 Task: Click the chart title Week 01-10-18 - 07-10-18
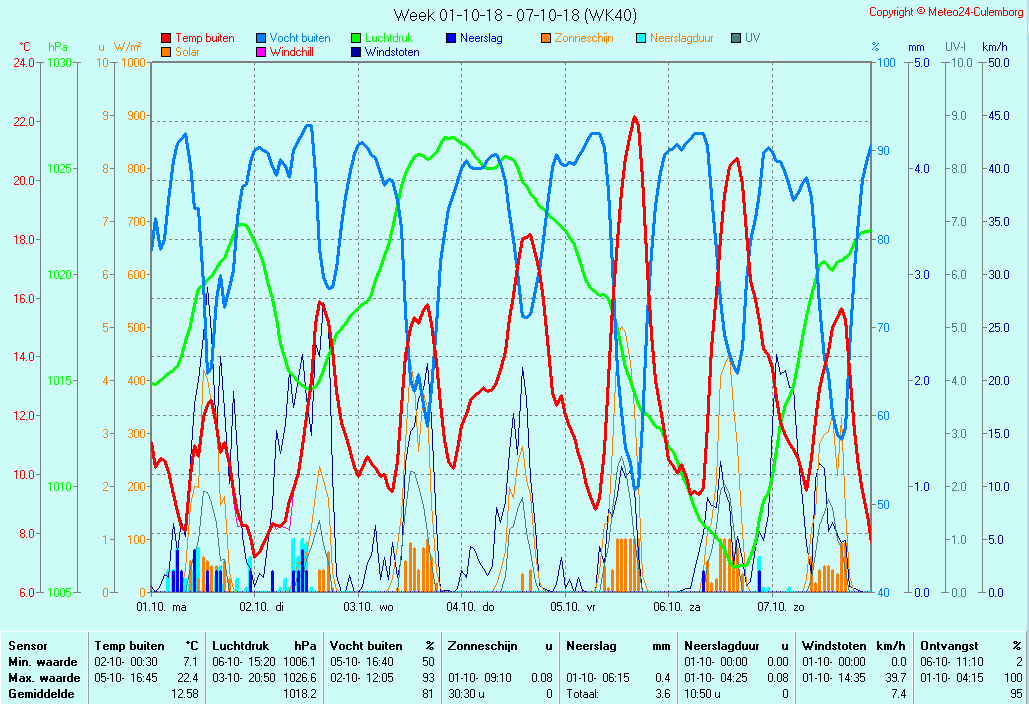pos(514,15)
